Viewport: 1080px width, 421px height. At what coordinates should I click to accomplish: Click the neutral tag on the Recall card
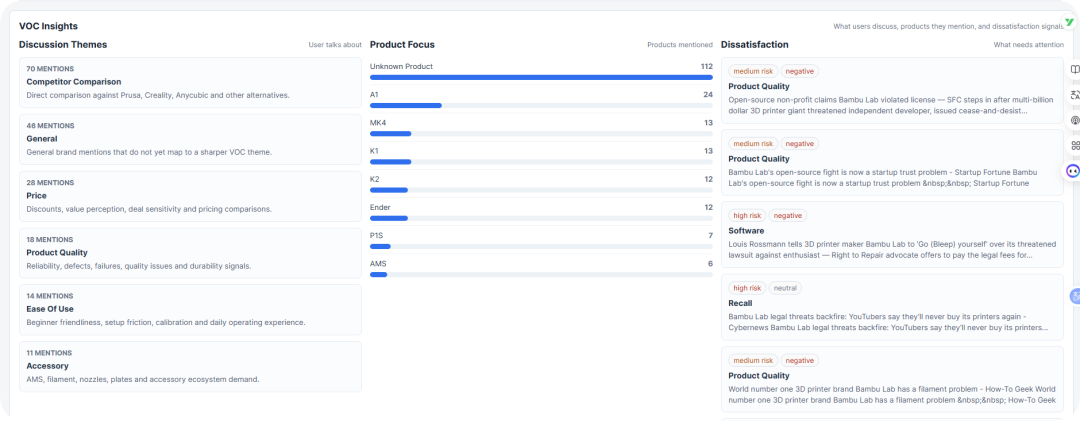click(785, 288)
